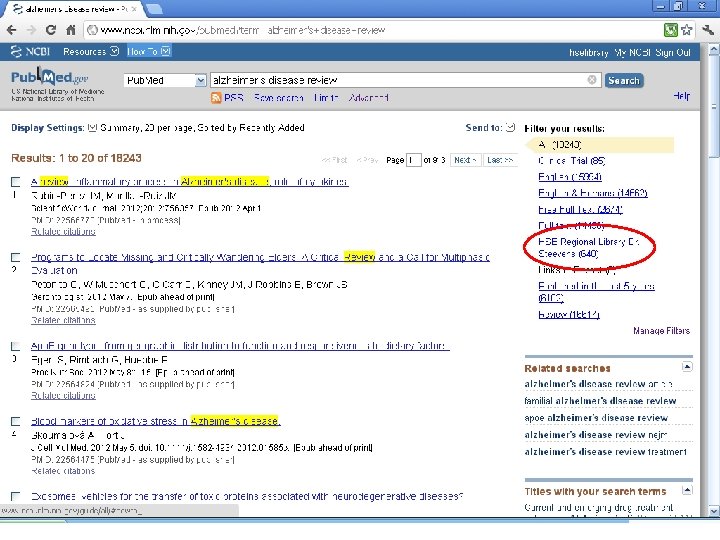This screenshot has height=540, width=720.
Task: Collapse the Related searches panel
Action: pyautogui.click(x=687, y=366)
